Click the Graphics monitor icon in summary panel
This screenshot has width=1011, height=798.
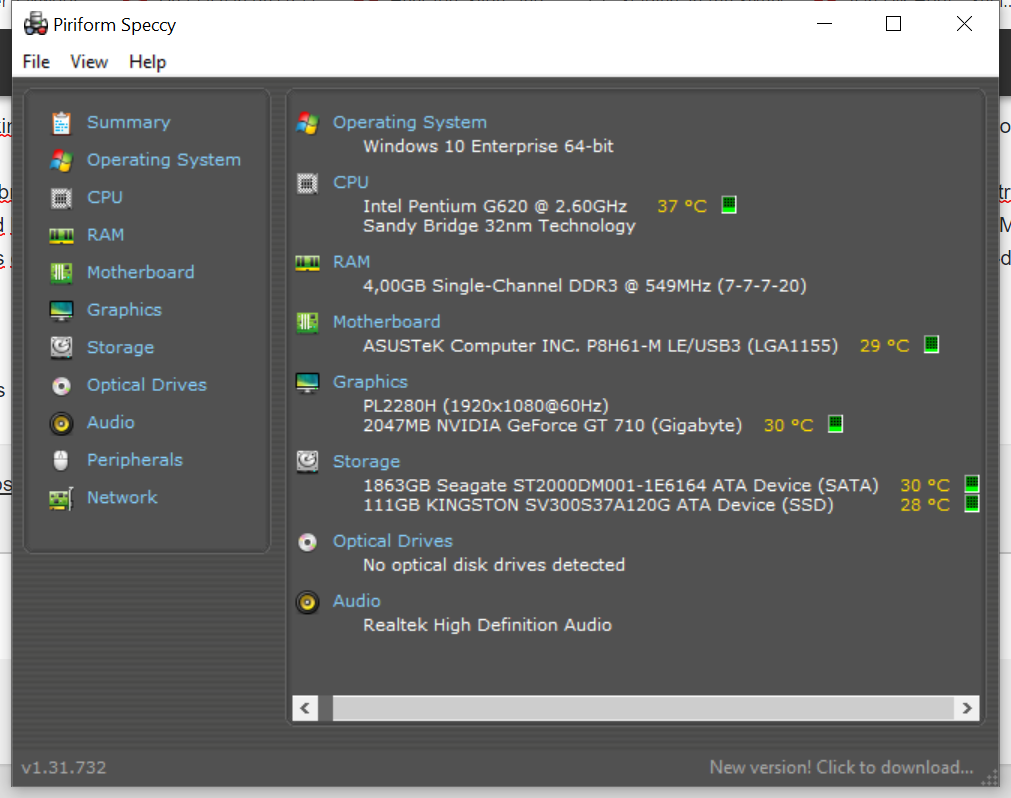coord(308,382)
